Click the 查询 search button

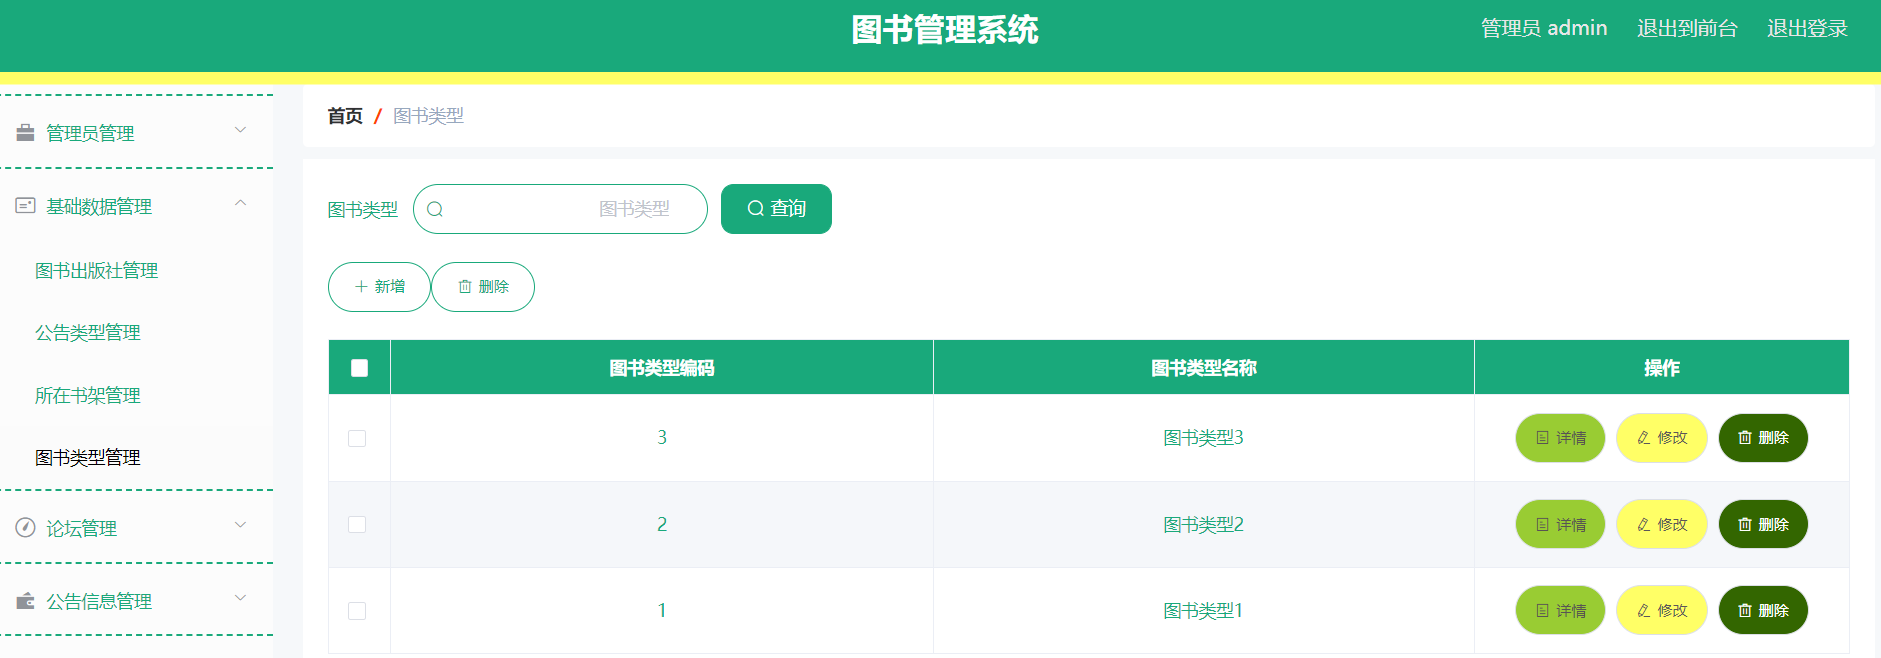[776, 209]
